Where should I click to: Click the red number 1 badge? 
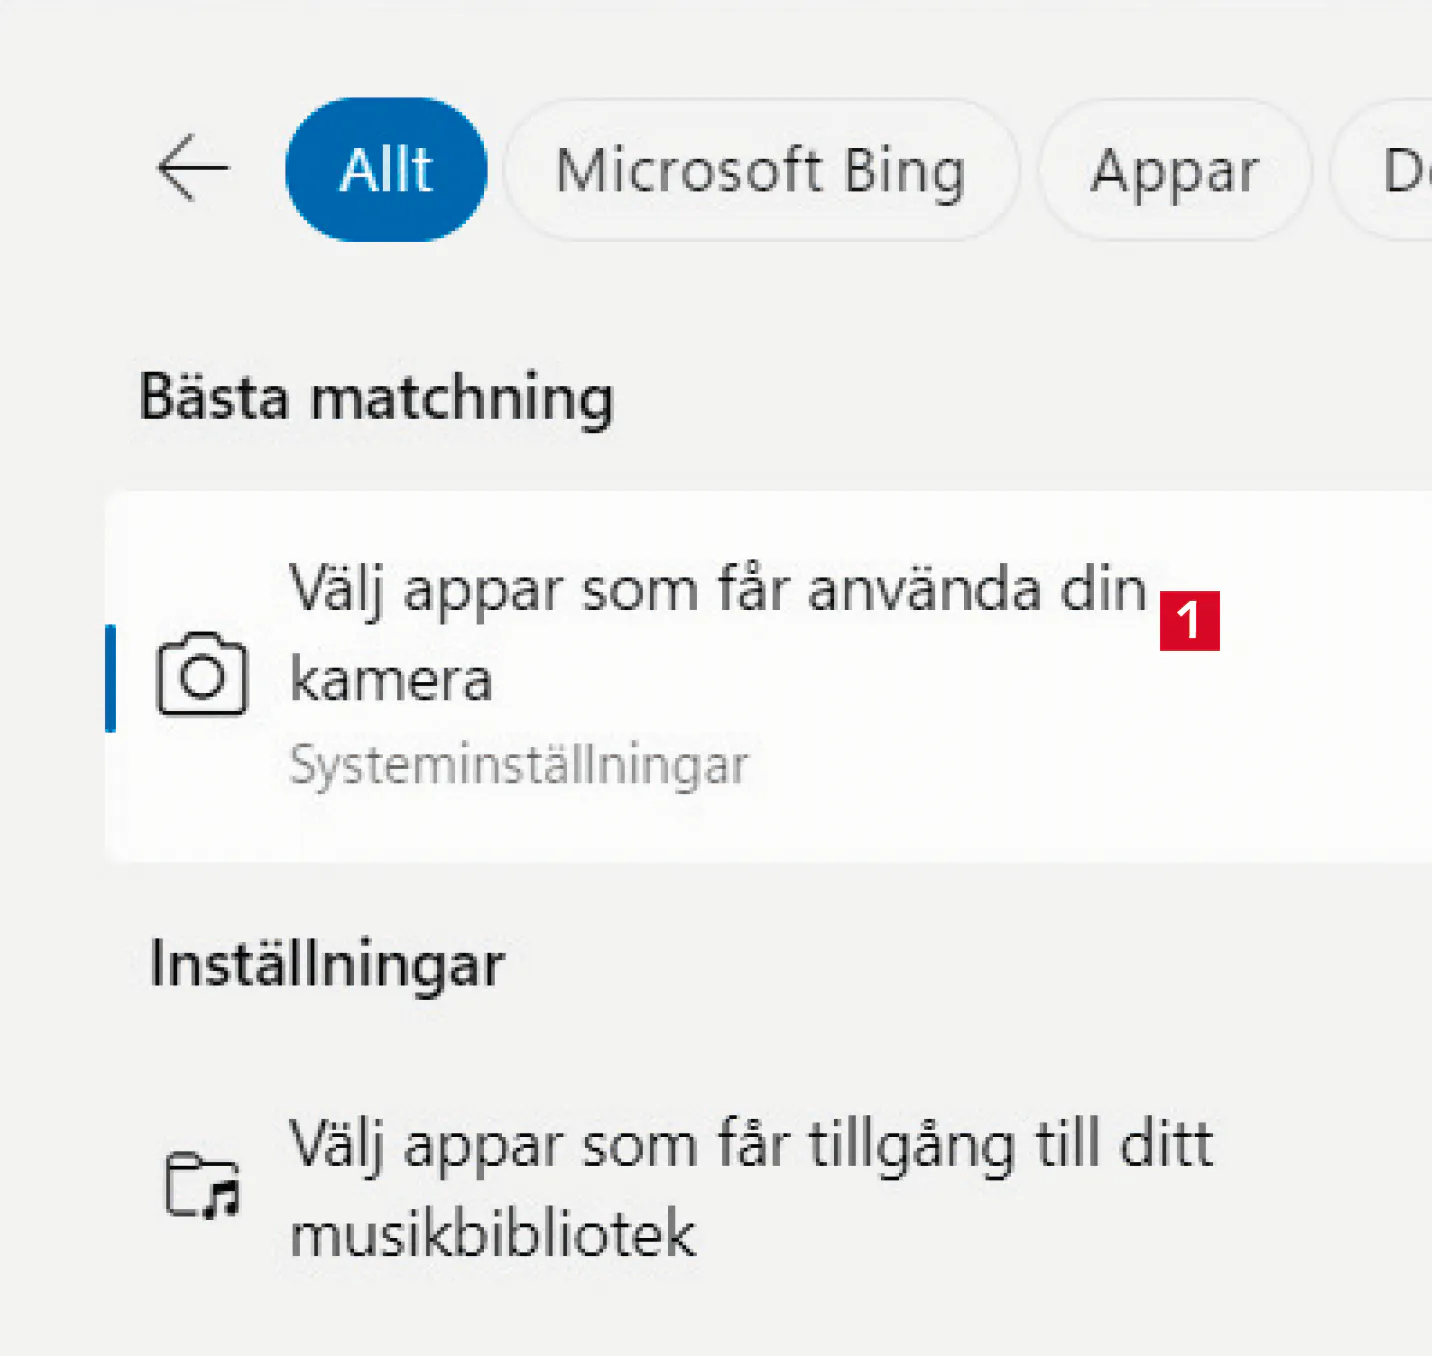click(1189, 621)
